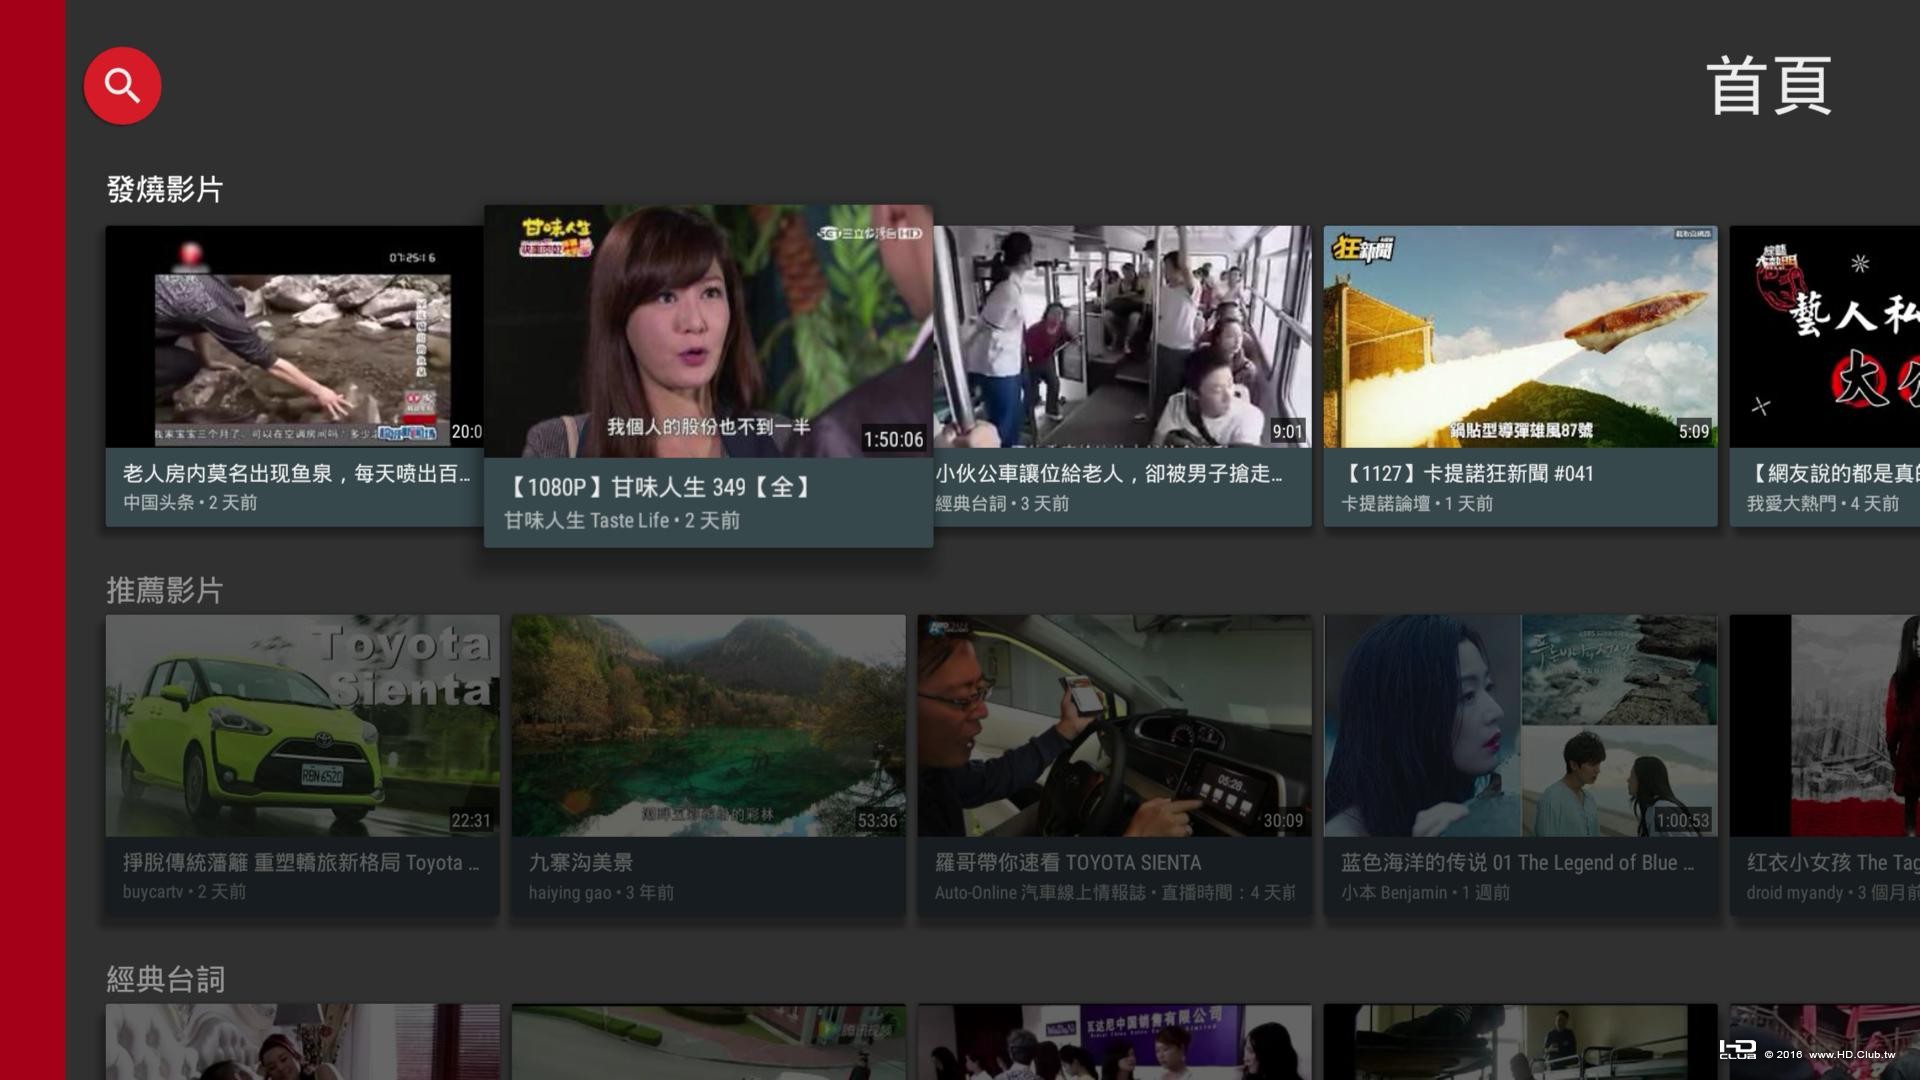Select the 經典台詞 row heading
This screenshot has width=1920, height=1080.
pyautogui.click(x=165, y=979)
